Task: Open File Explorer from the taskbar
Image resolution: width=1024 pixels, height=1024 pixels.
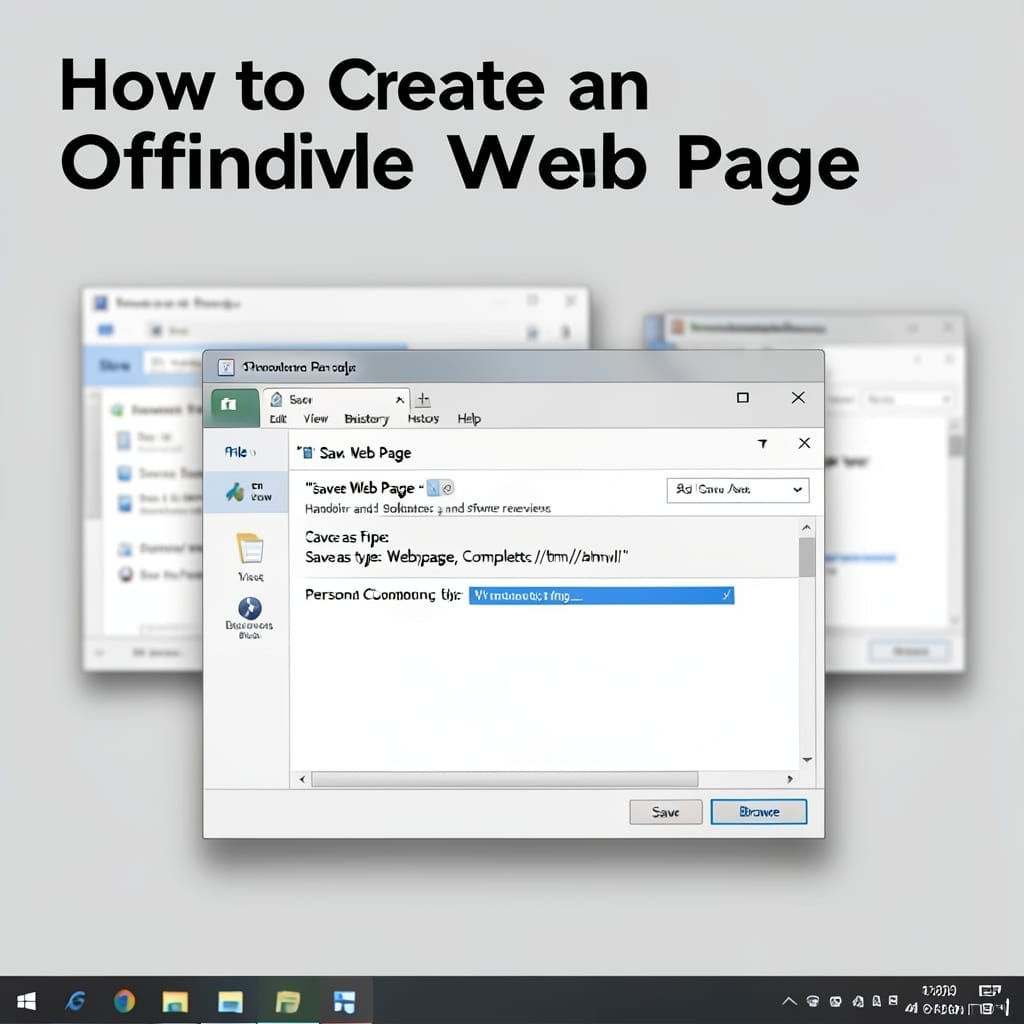Action: point(175,1001)
